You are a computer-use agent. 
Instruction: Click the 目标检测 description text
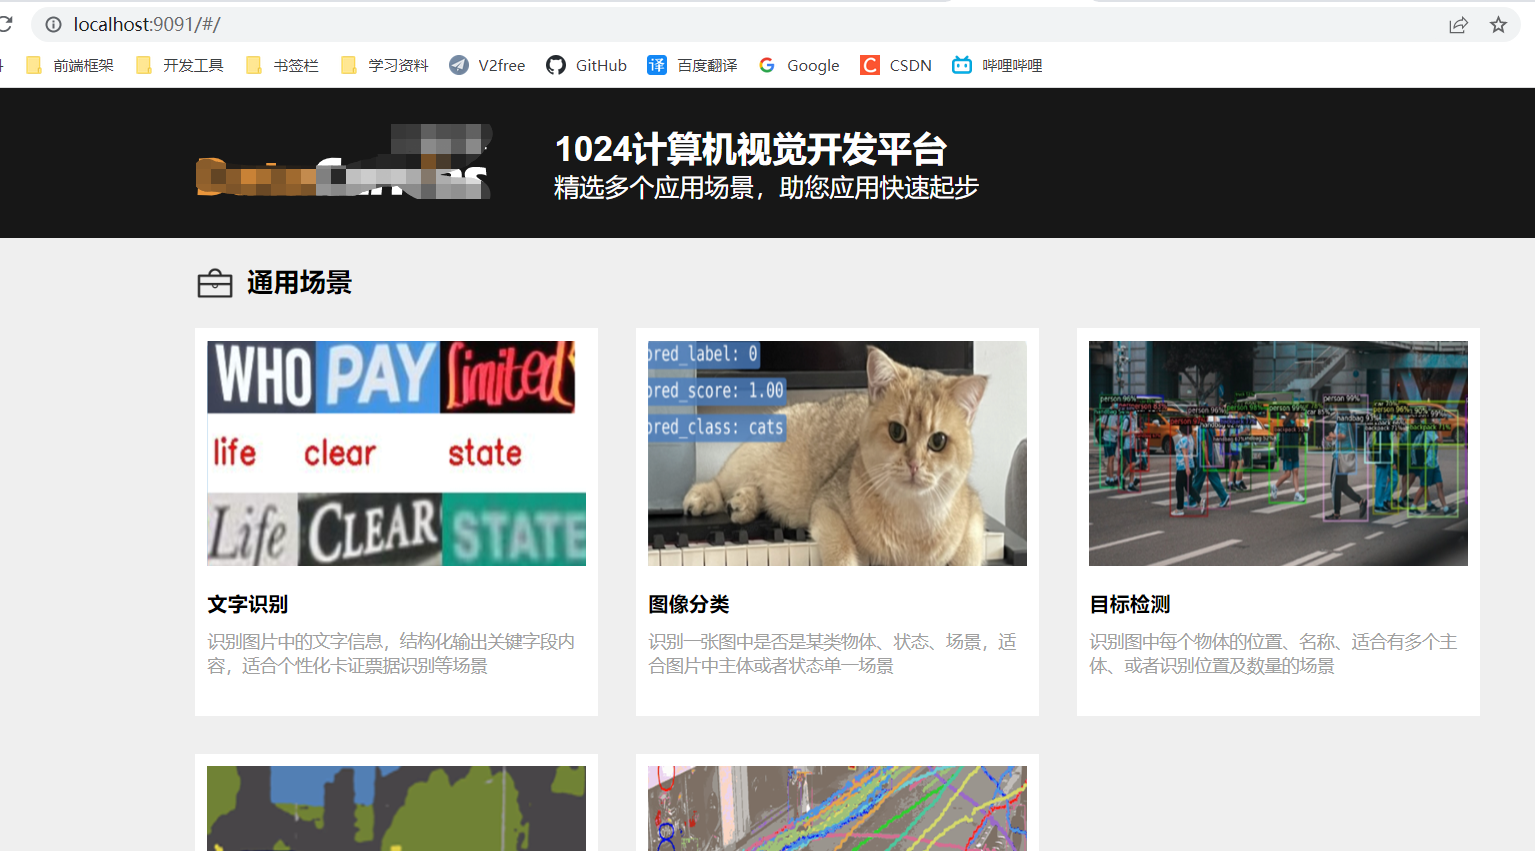[1273, 653]
